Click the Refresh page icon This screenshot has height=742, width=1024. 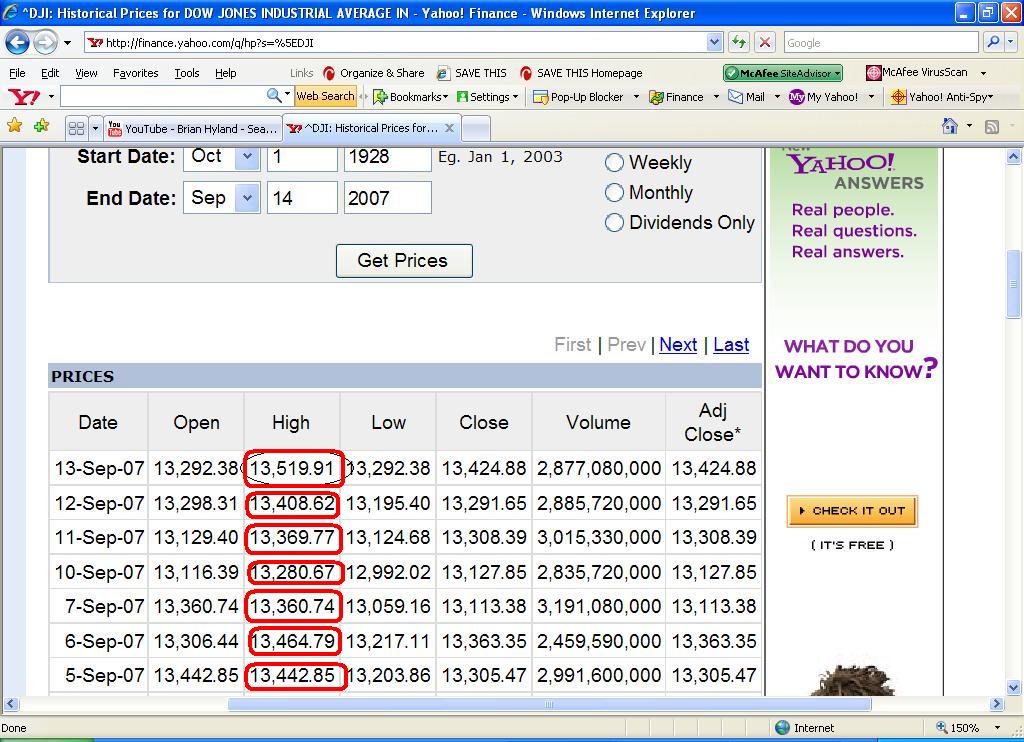pyautogui.click(x=739, y=42)
